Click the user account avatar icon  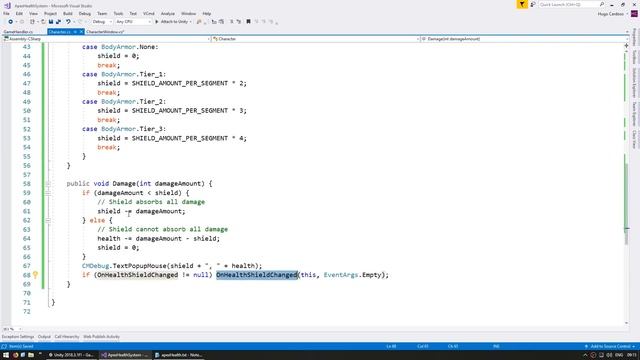pyautogui.click(x=634, y=14)
